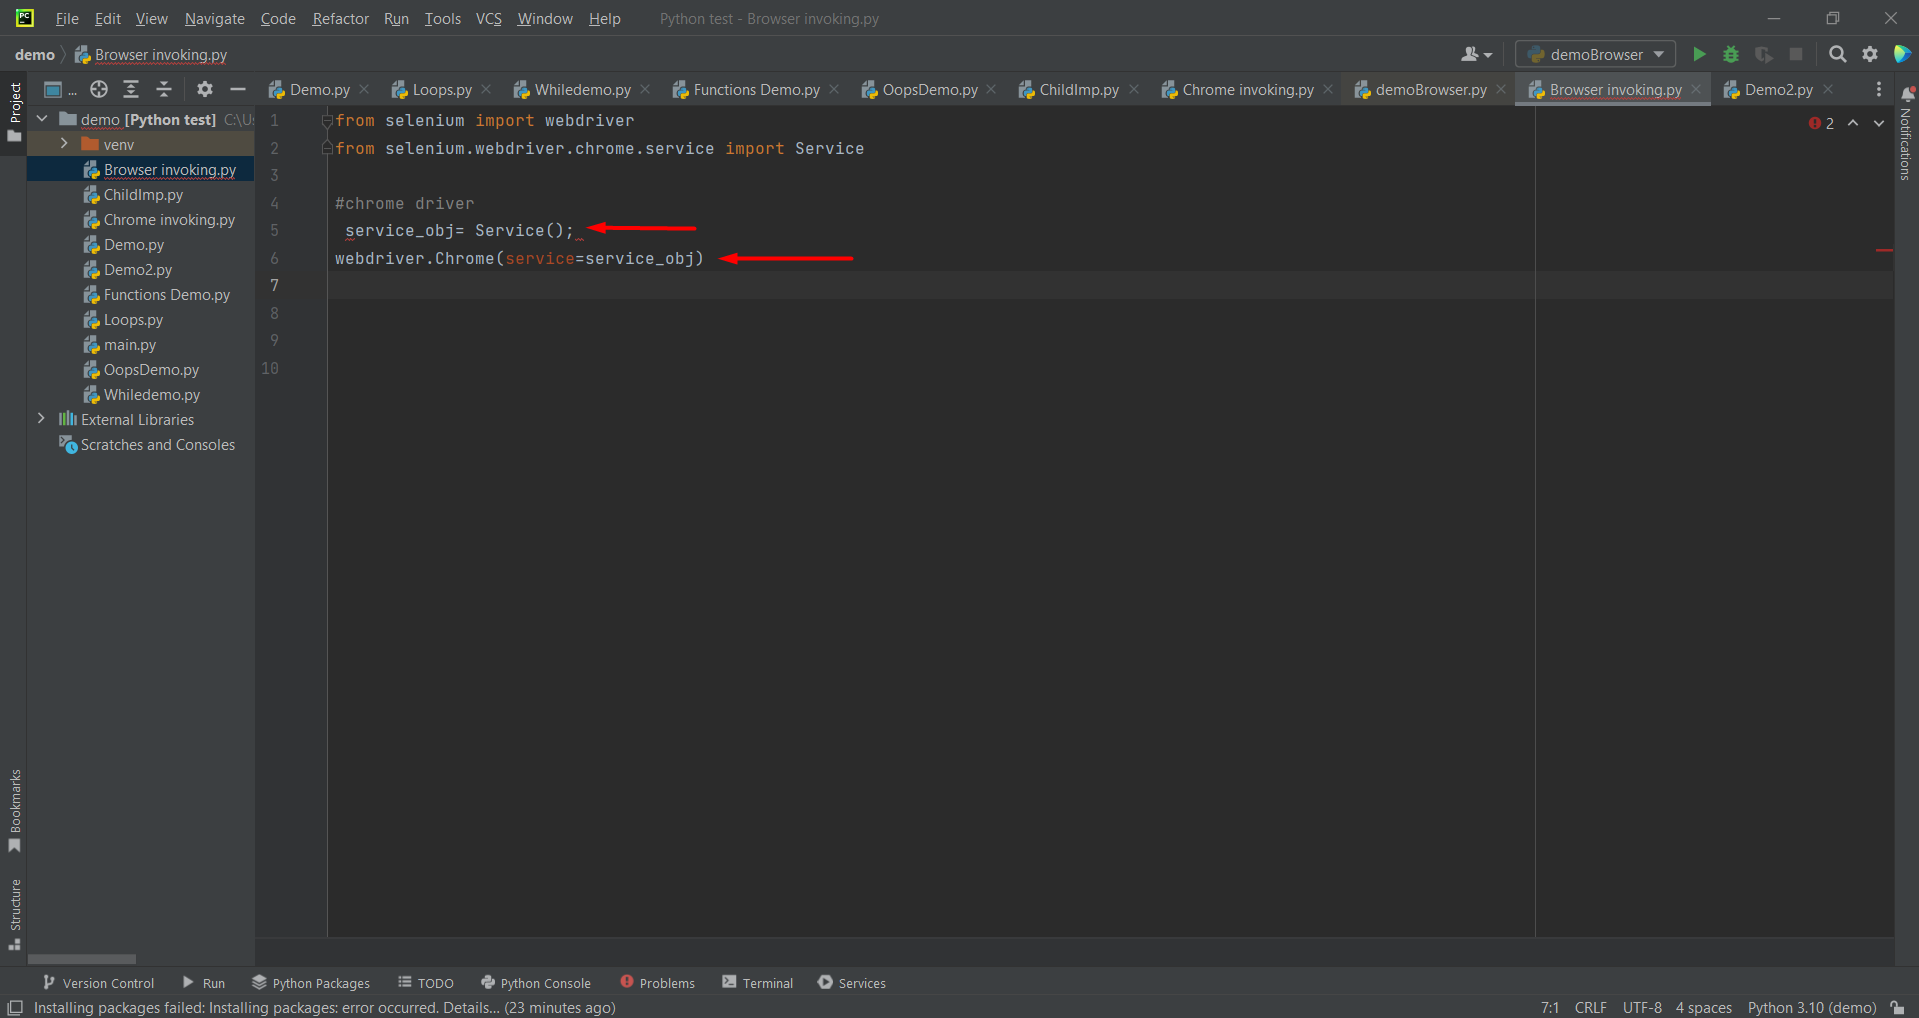Toggle the read-only lock icon
Viewport: 1919px width, 1018px height.
[1897, 1007]
